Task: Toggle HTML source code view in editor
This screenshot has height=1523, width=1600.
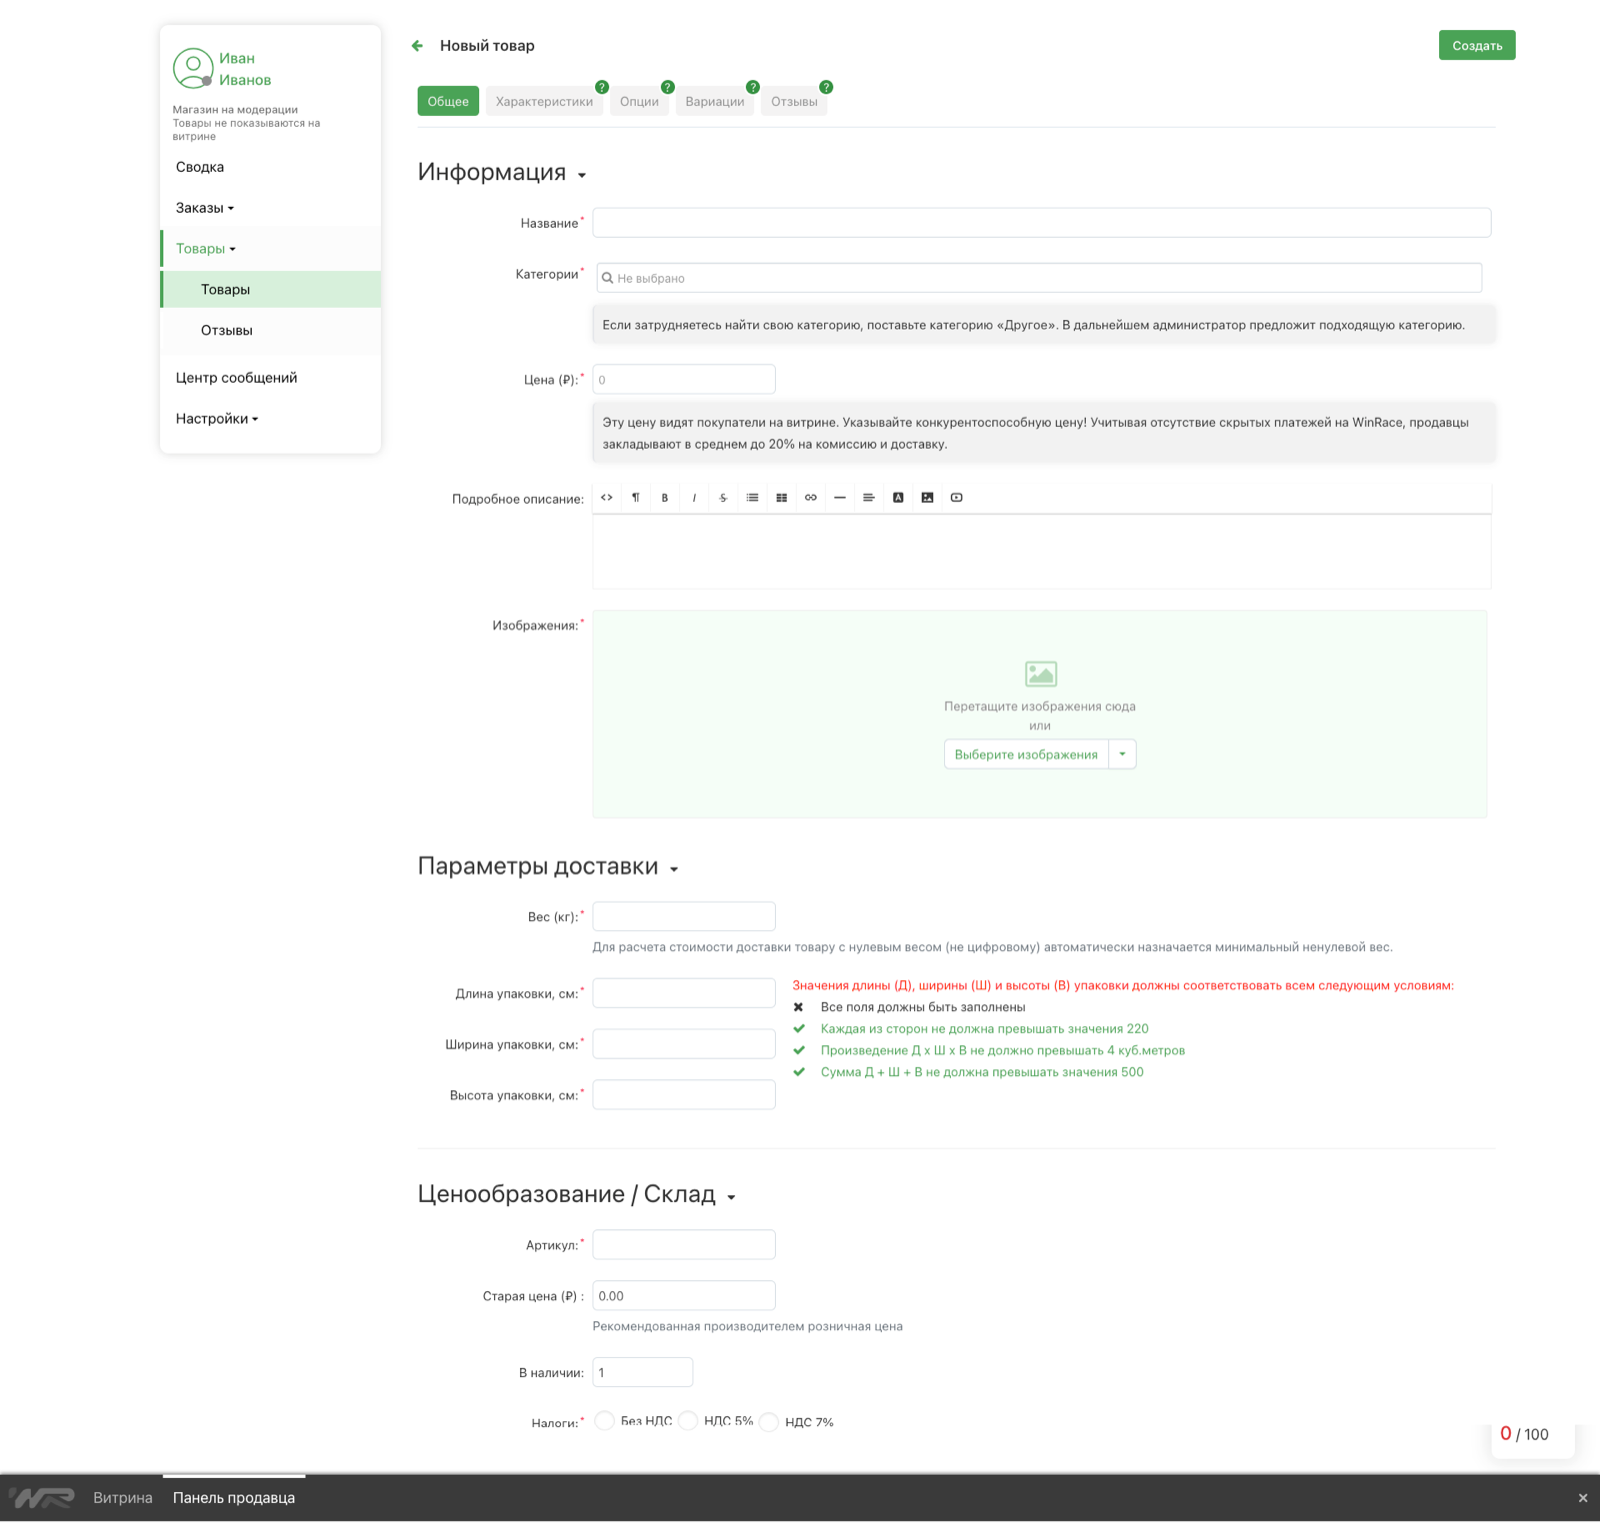Action: coord(607,498)
